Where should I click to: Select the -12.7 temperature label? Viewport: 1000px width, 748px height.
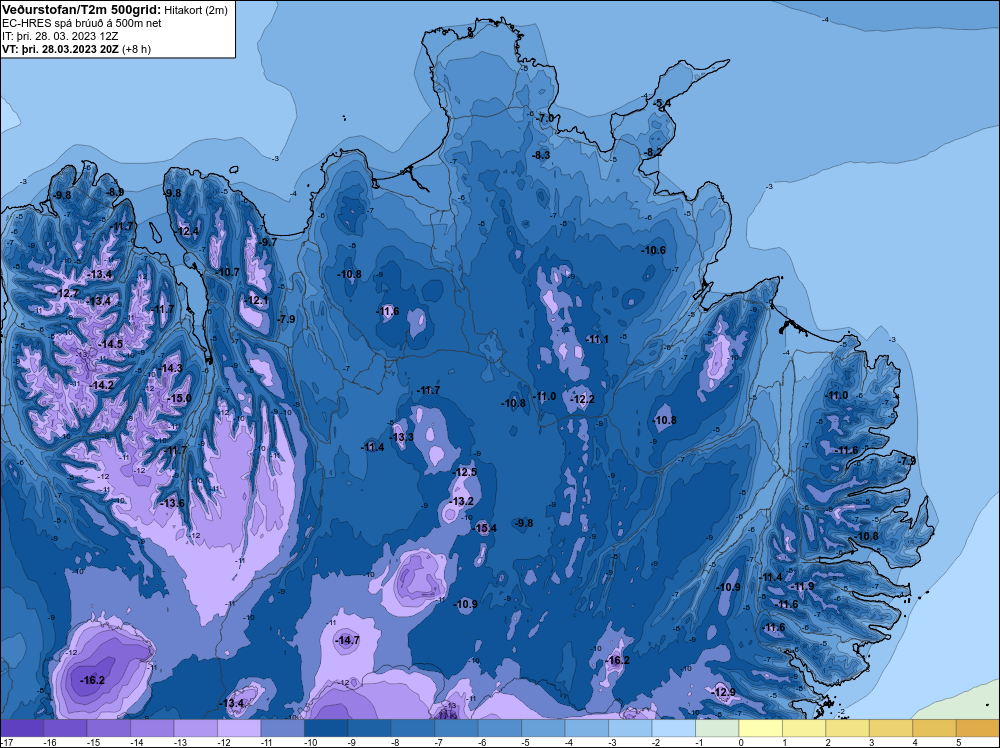[x=68, y=293]
